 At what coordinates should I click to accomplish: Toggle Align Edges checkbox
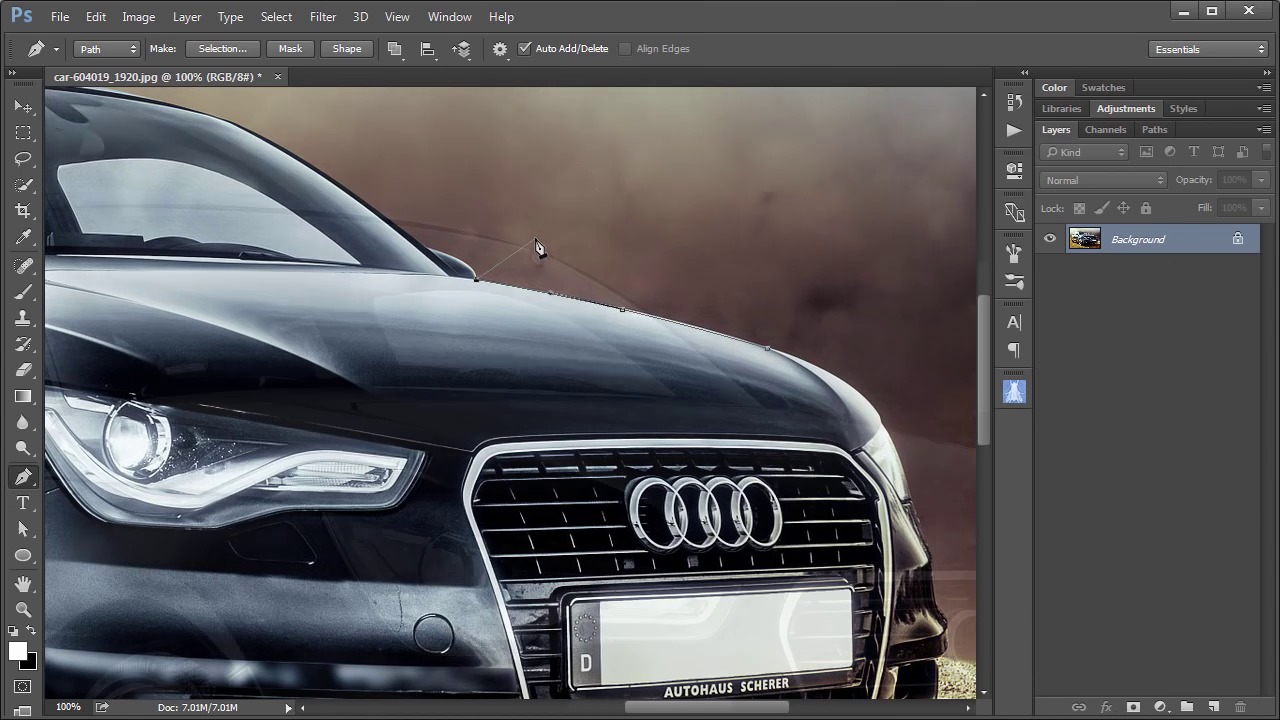pyautogui.click(x=626, y=48)
